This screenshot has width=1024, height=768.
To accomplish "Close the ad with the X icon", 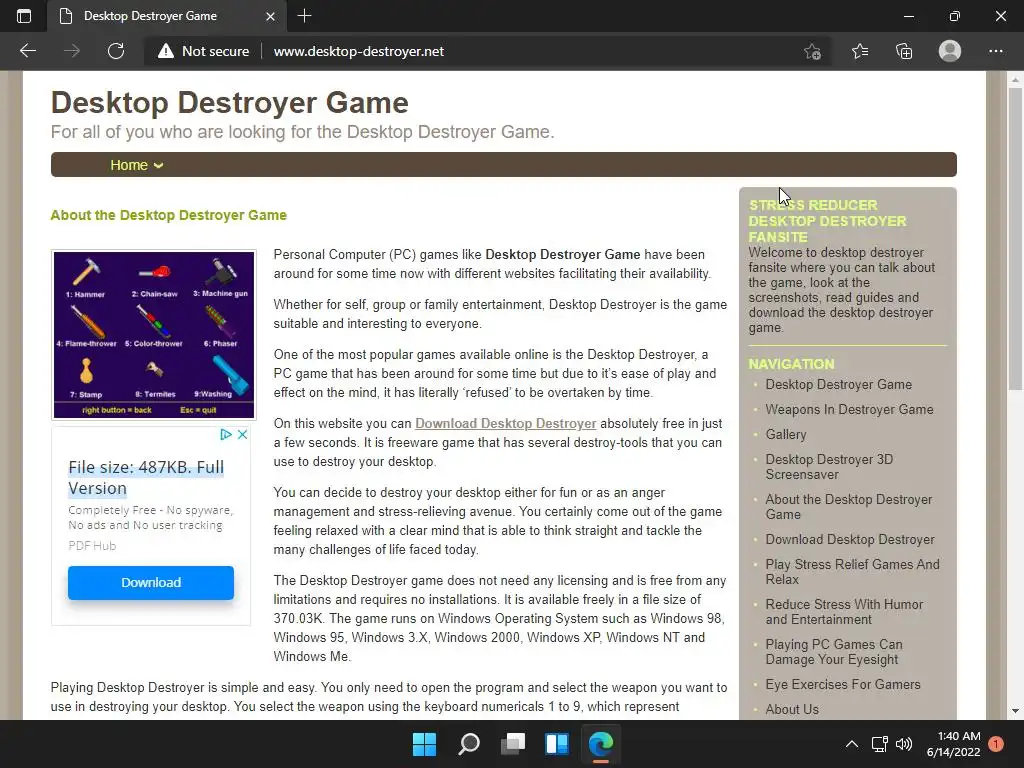I will click(242, 434).
